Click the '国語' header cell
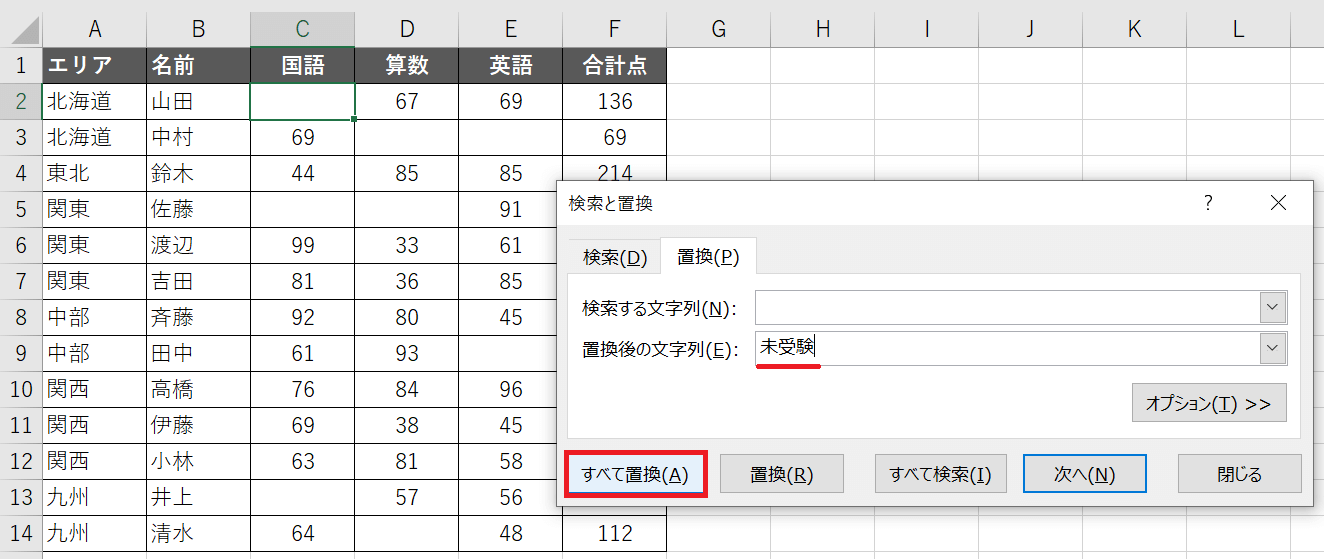The height and width of the screenshot is (559, 1324). pos(303,66)
